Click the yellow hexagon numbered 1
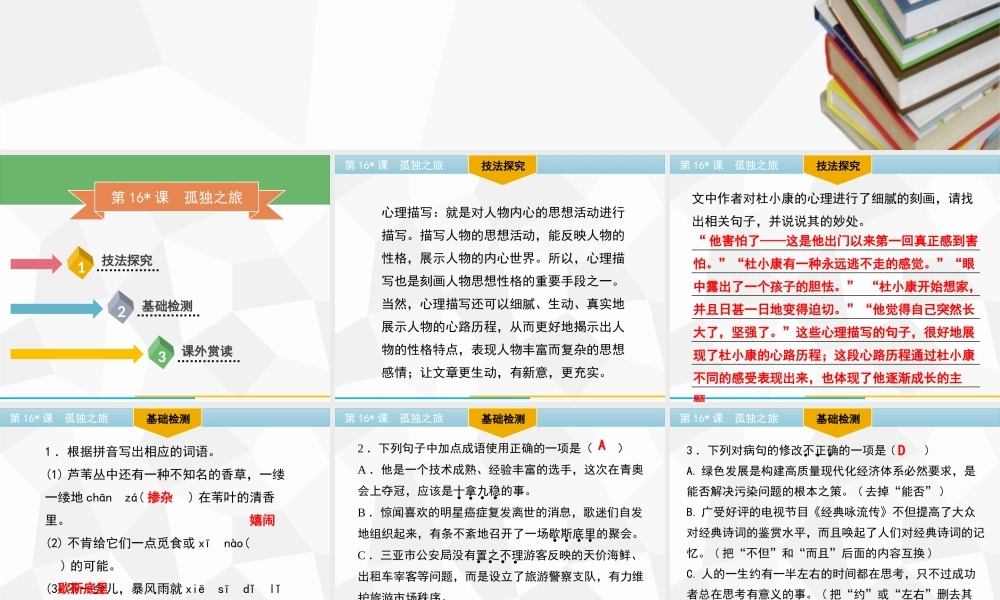Image resolution: width=1000 pixels, height=600 pixels. coord(80,263)
